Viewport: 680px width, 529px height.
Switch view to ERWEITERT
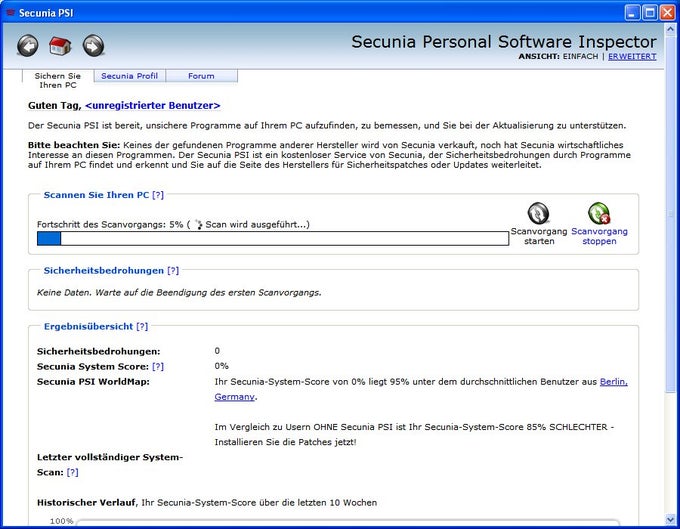[632, 56]
